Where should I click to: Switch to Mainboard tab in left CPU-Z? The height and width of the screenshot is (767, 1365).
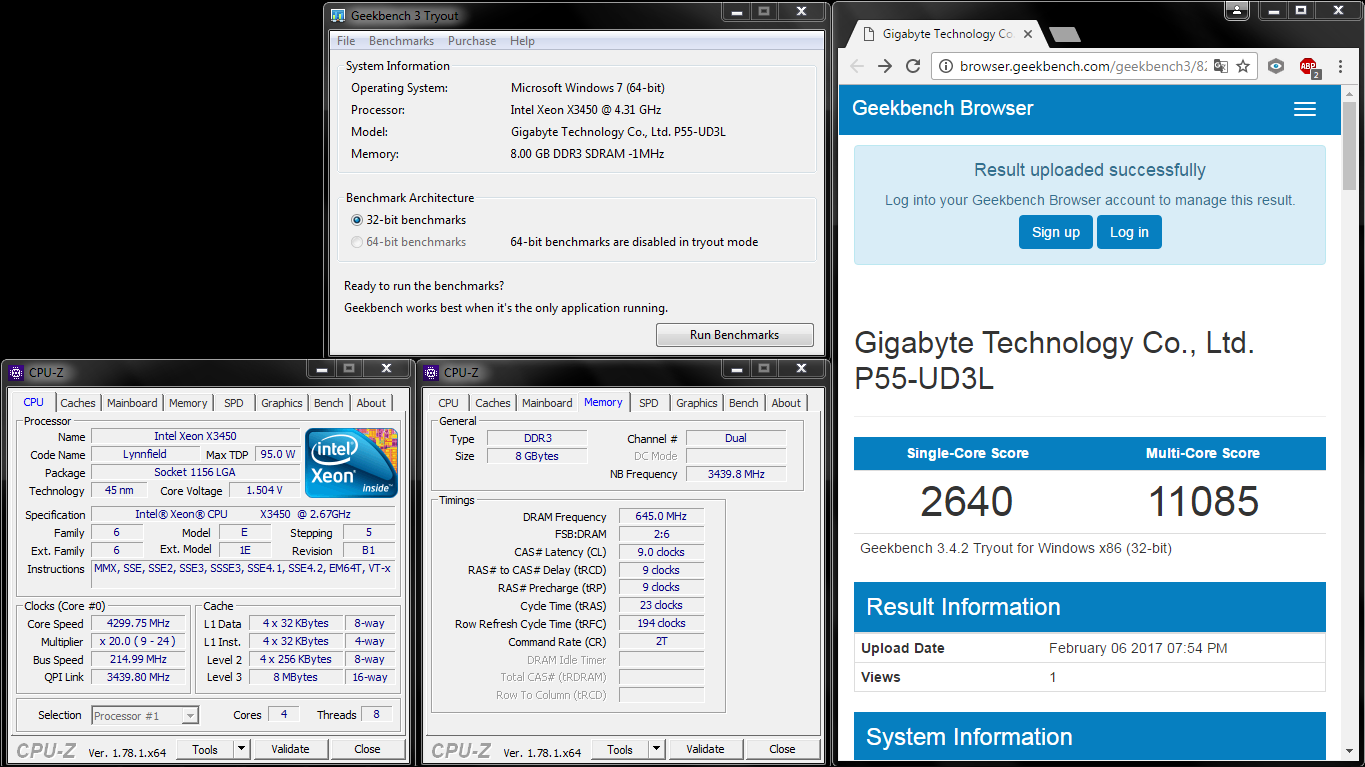click(132, 403)
